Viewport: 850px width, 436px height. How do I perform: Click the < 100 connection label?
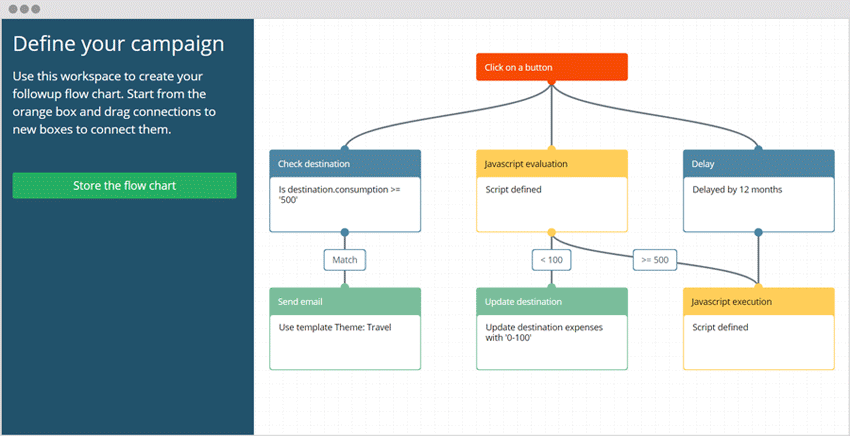point(551,260)
